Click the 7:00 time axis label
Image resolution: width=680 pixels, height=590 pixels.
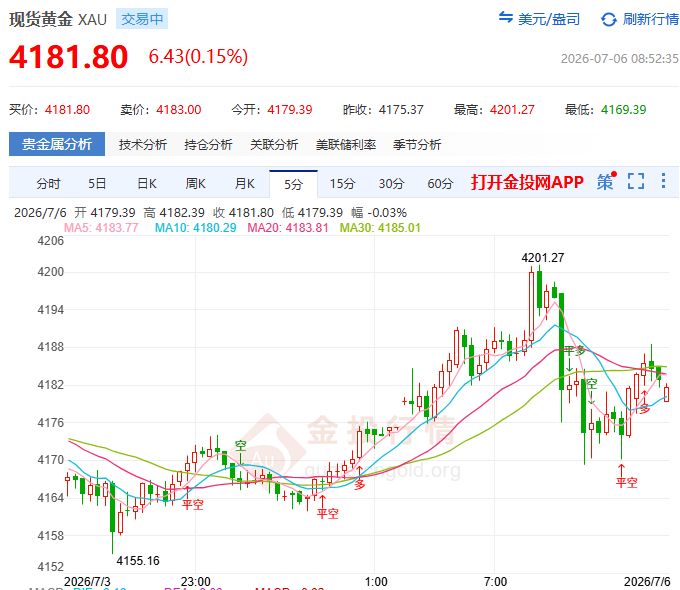[495, 581]
